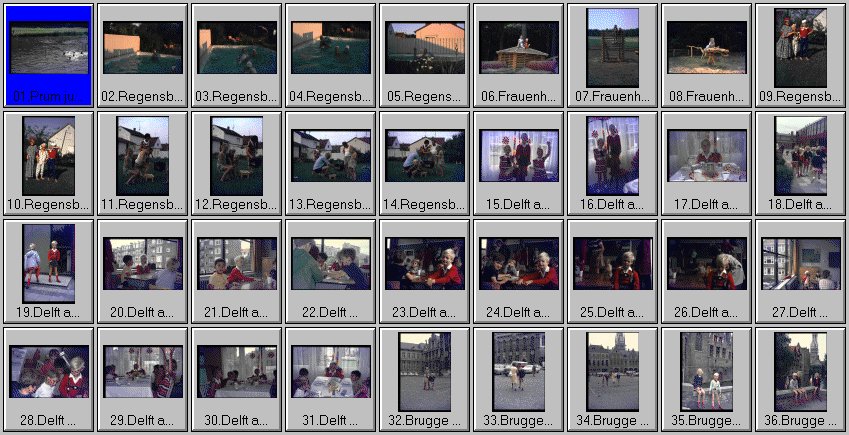Click the 10.Regensb thumbnail

coord(49,156)
